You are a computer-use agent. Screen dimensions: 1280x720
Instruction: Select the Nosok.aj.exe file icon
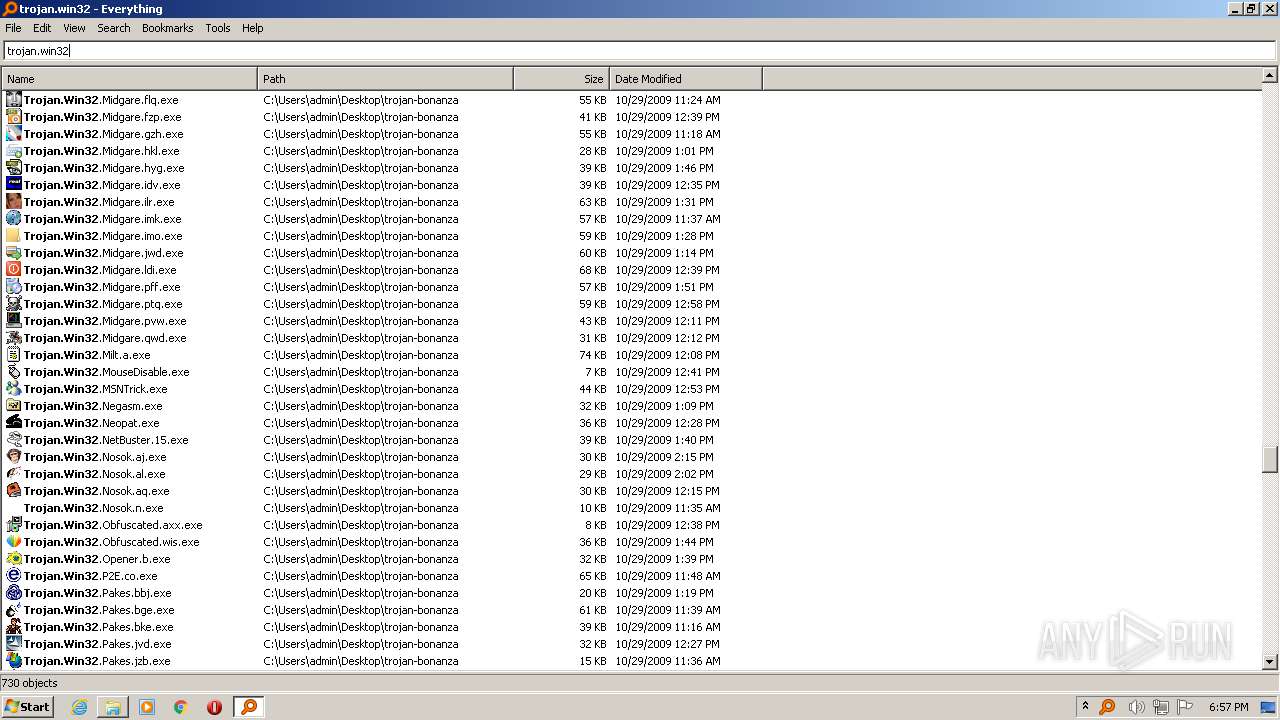click(14, 457)
